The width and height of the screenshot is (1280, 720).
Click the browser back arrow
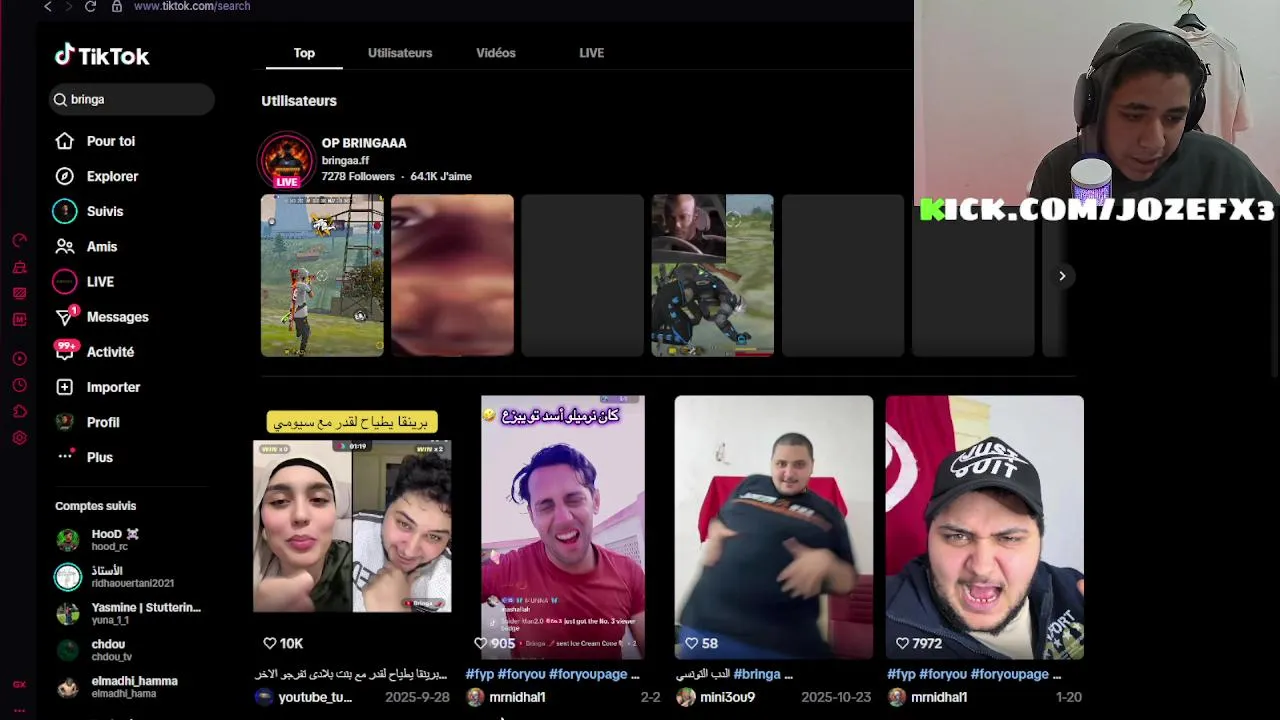[x=47, y=6]
